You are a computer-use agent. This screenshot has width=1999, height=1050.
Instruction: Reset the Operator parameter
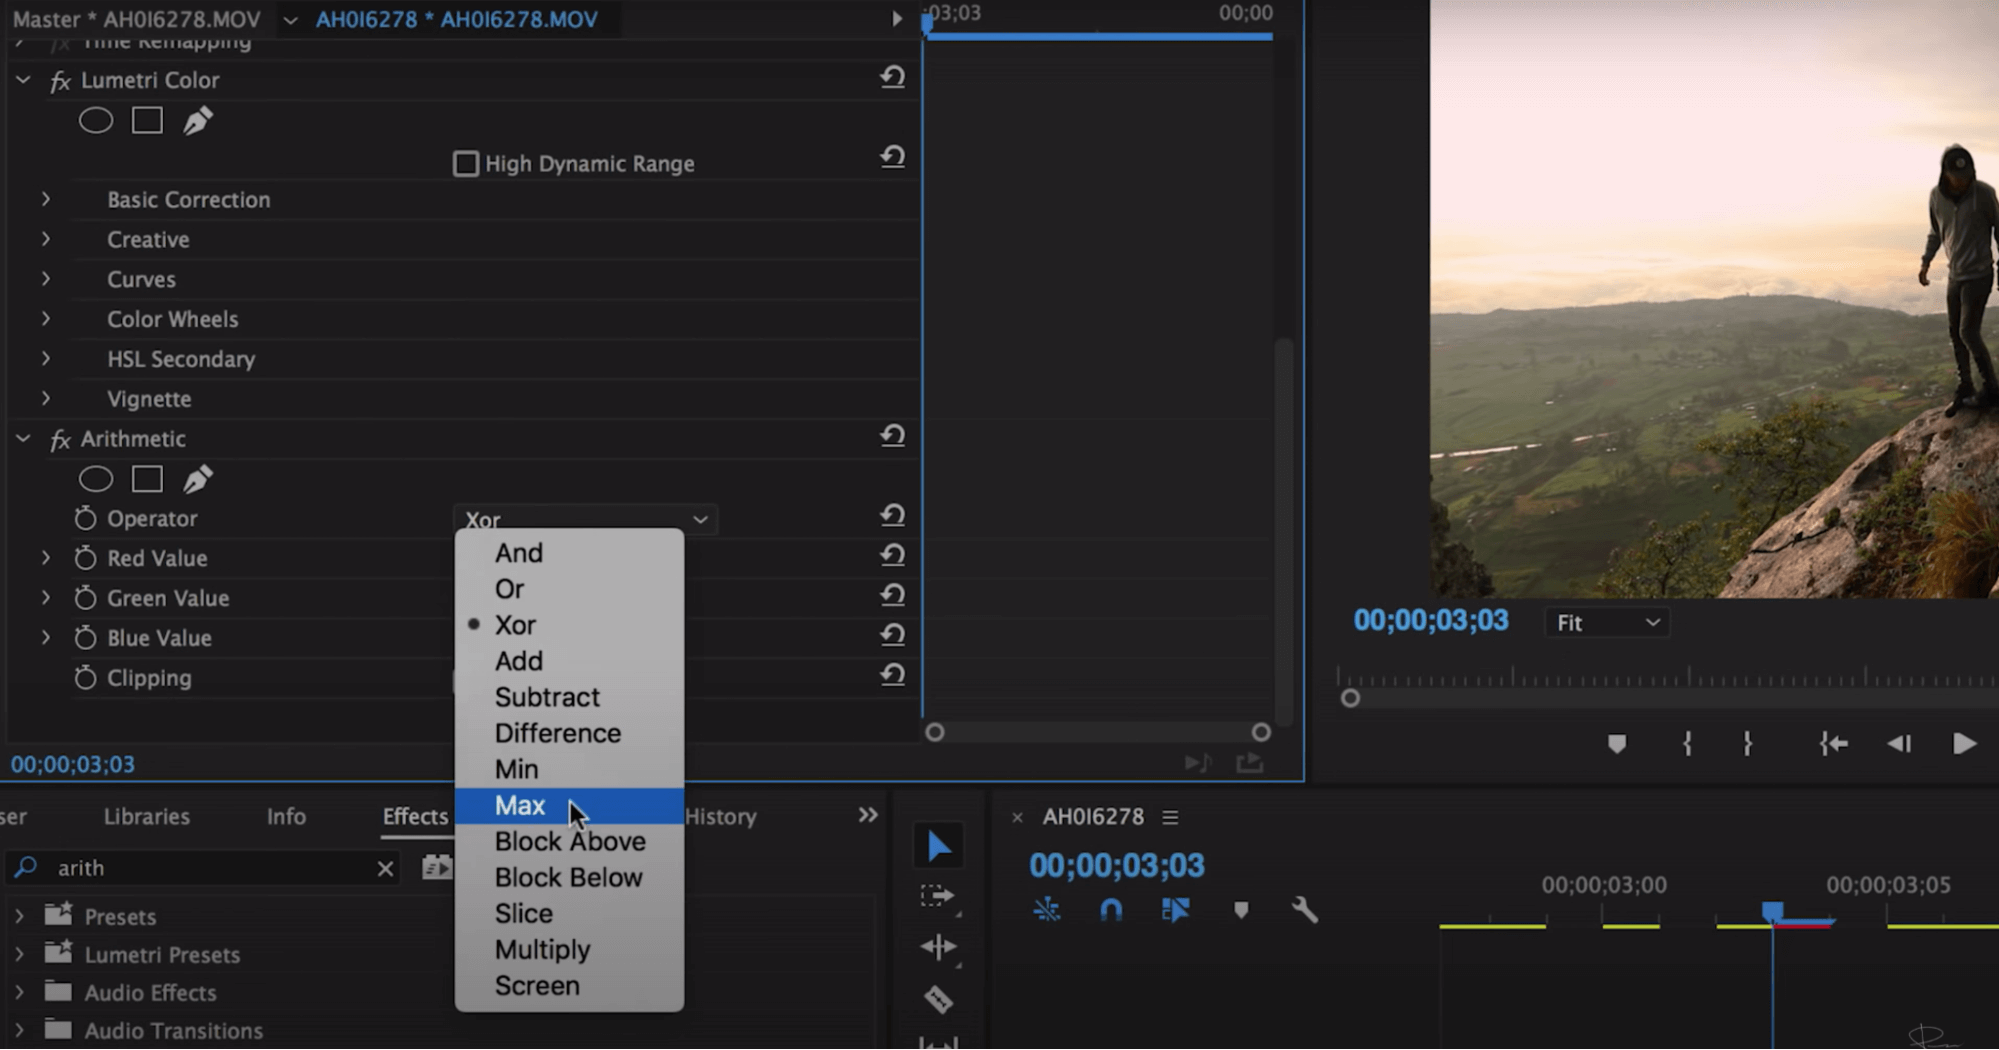(892, 516)
